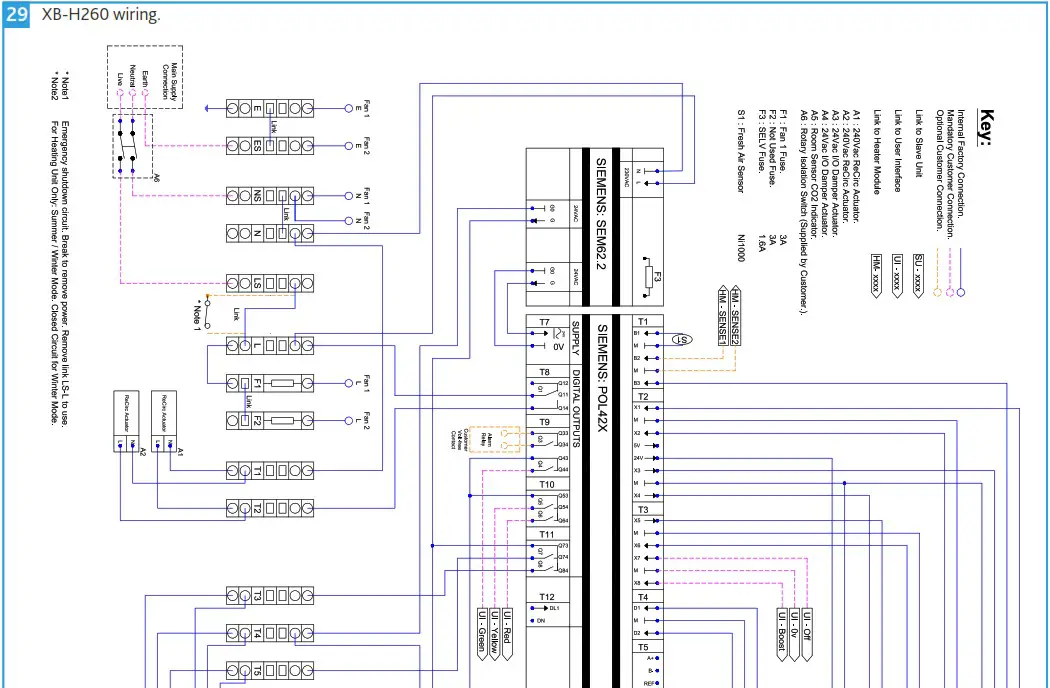
Task: Click the XB-H260 wiring title
Action: pyautogui.click(x=100, y=15)
